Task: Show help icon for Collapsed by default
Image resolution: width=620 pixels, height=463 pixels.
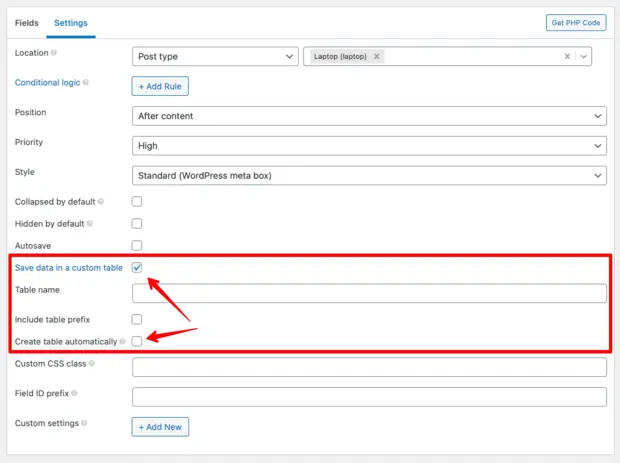Action: pos(101,202)
